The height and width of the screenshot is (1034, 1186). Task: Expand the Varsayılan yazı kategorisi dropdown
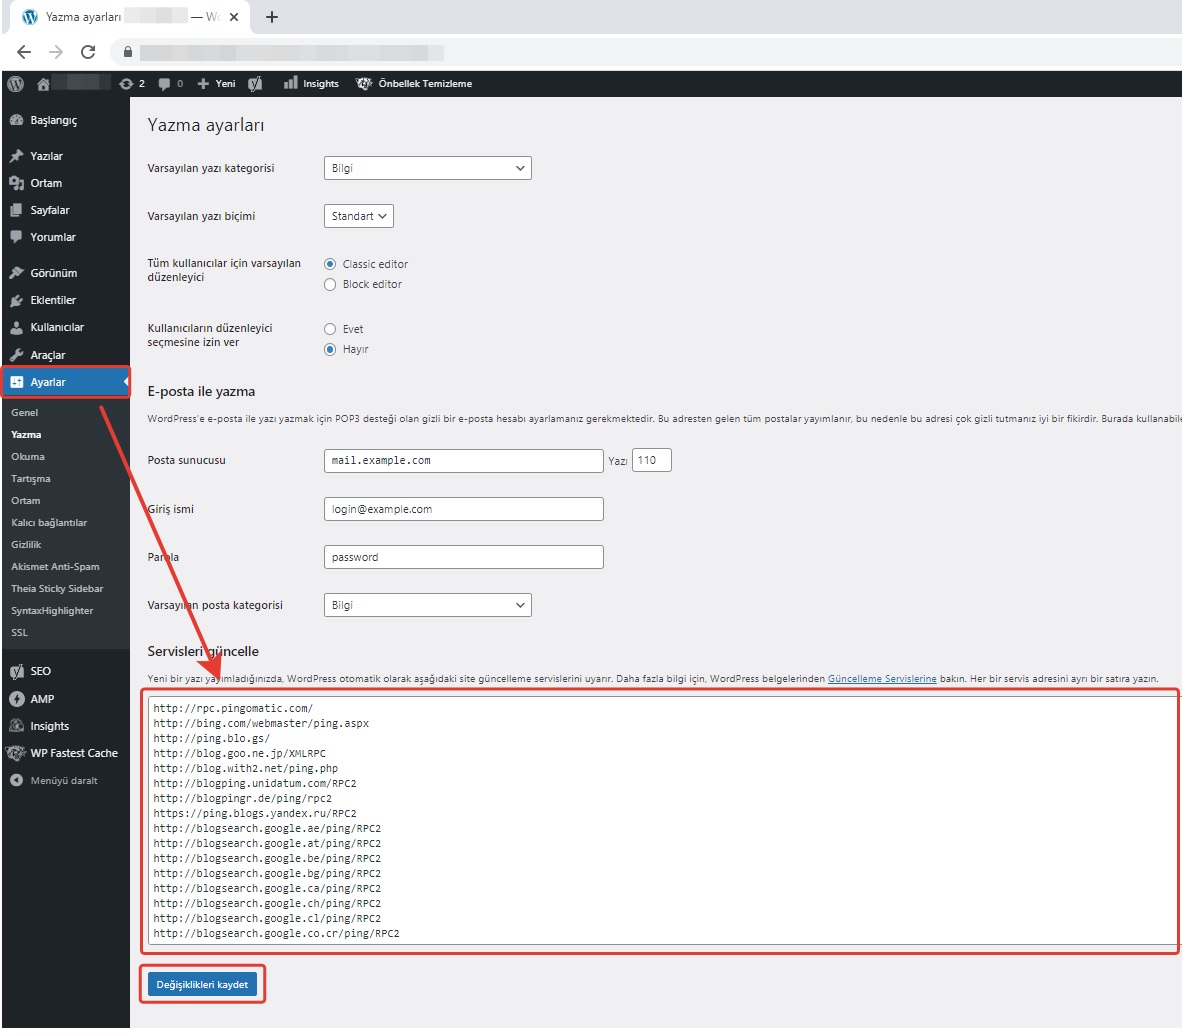tap(427, 169)
